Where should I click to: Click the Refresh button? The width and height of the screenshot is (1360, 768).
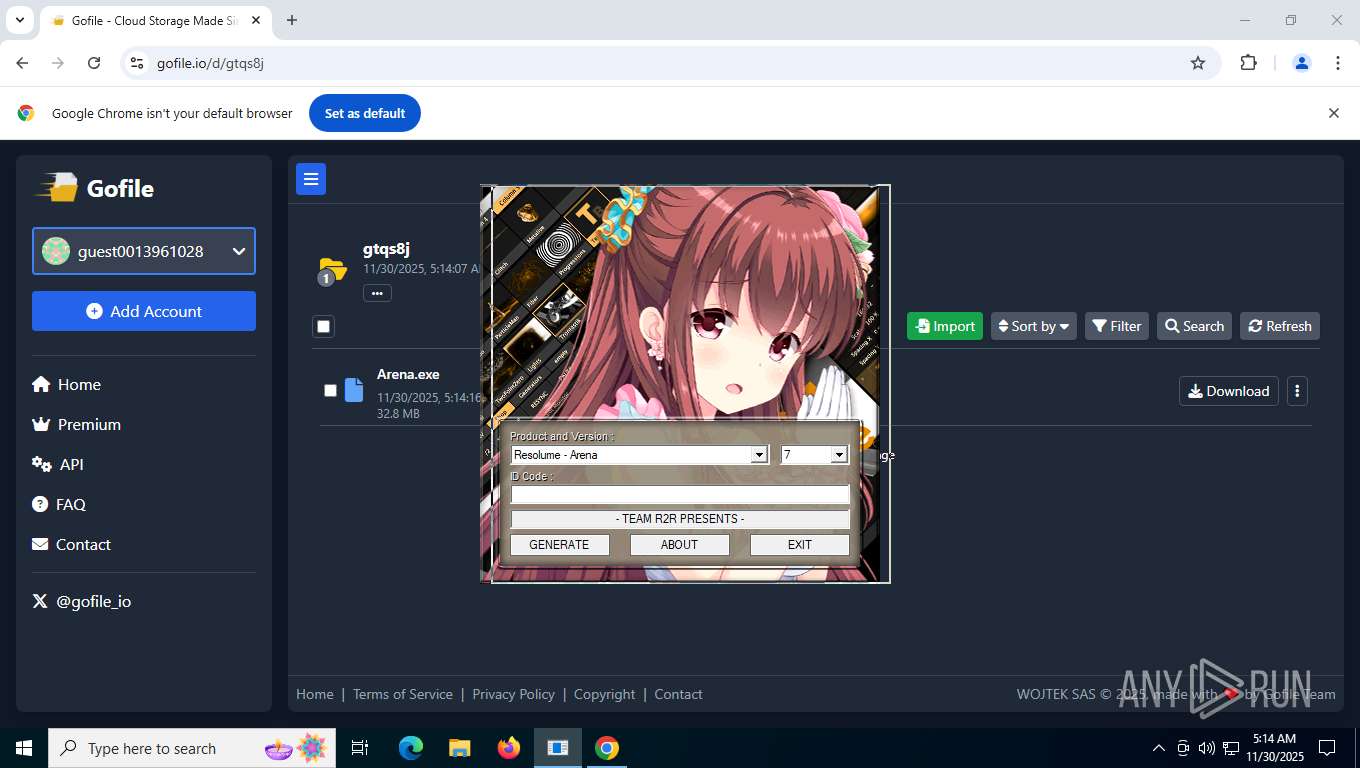click(x=1280, y=326)
